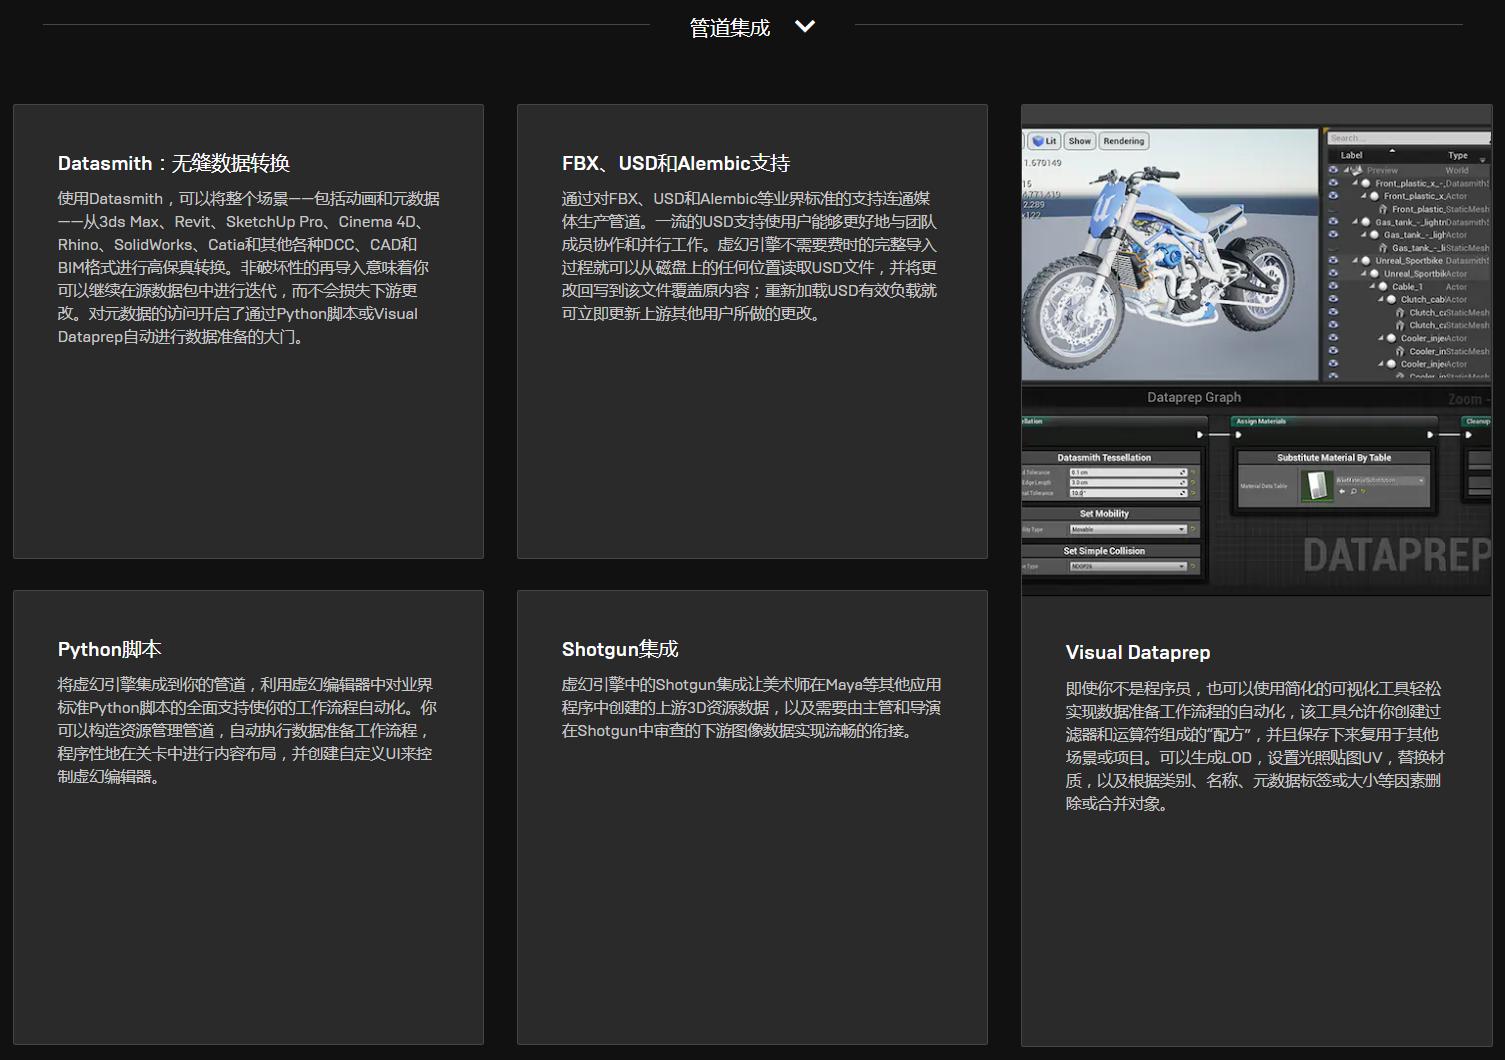
Task: Click the use-selected arrow icon under the material table
Action: point(1342,492)
